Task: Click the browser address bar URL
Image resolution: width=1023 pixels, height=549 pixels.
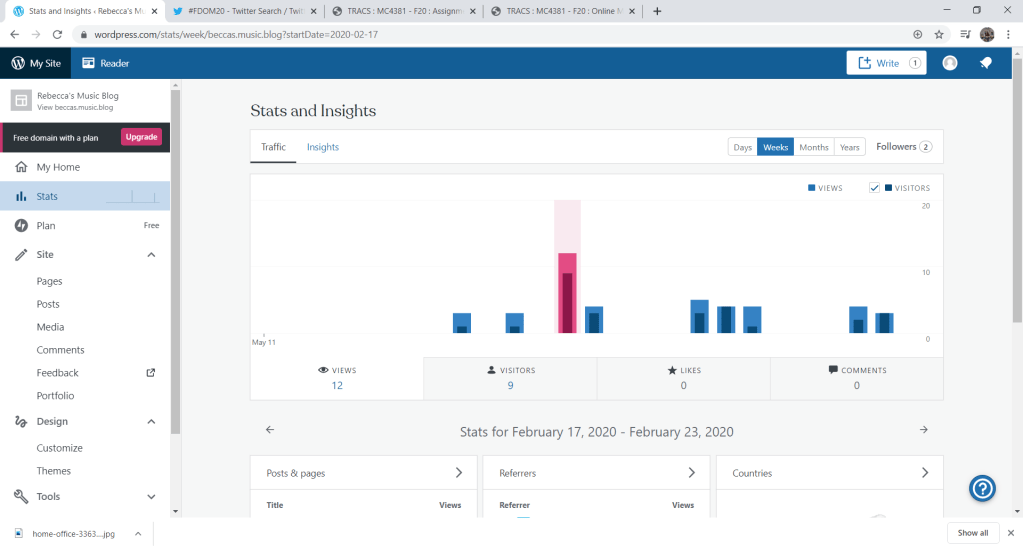Action: (x=400, y=34)
